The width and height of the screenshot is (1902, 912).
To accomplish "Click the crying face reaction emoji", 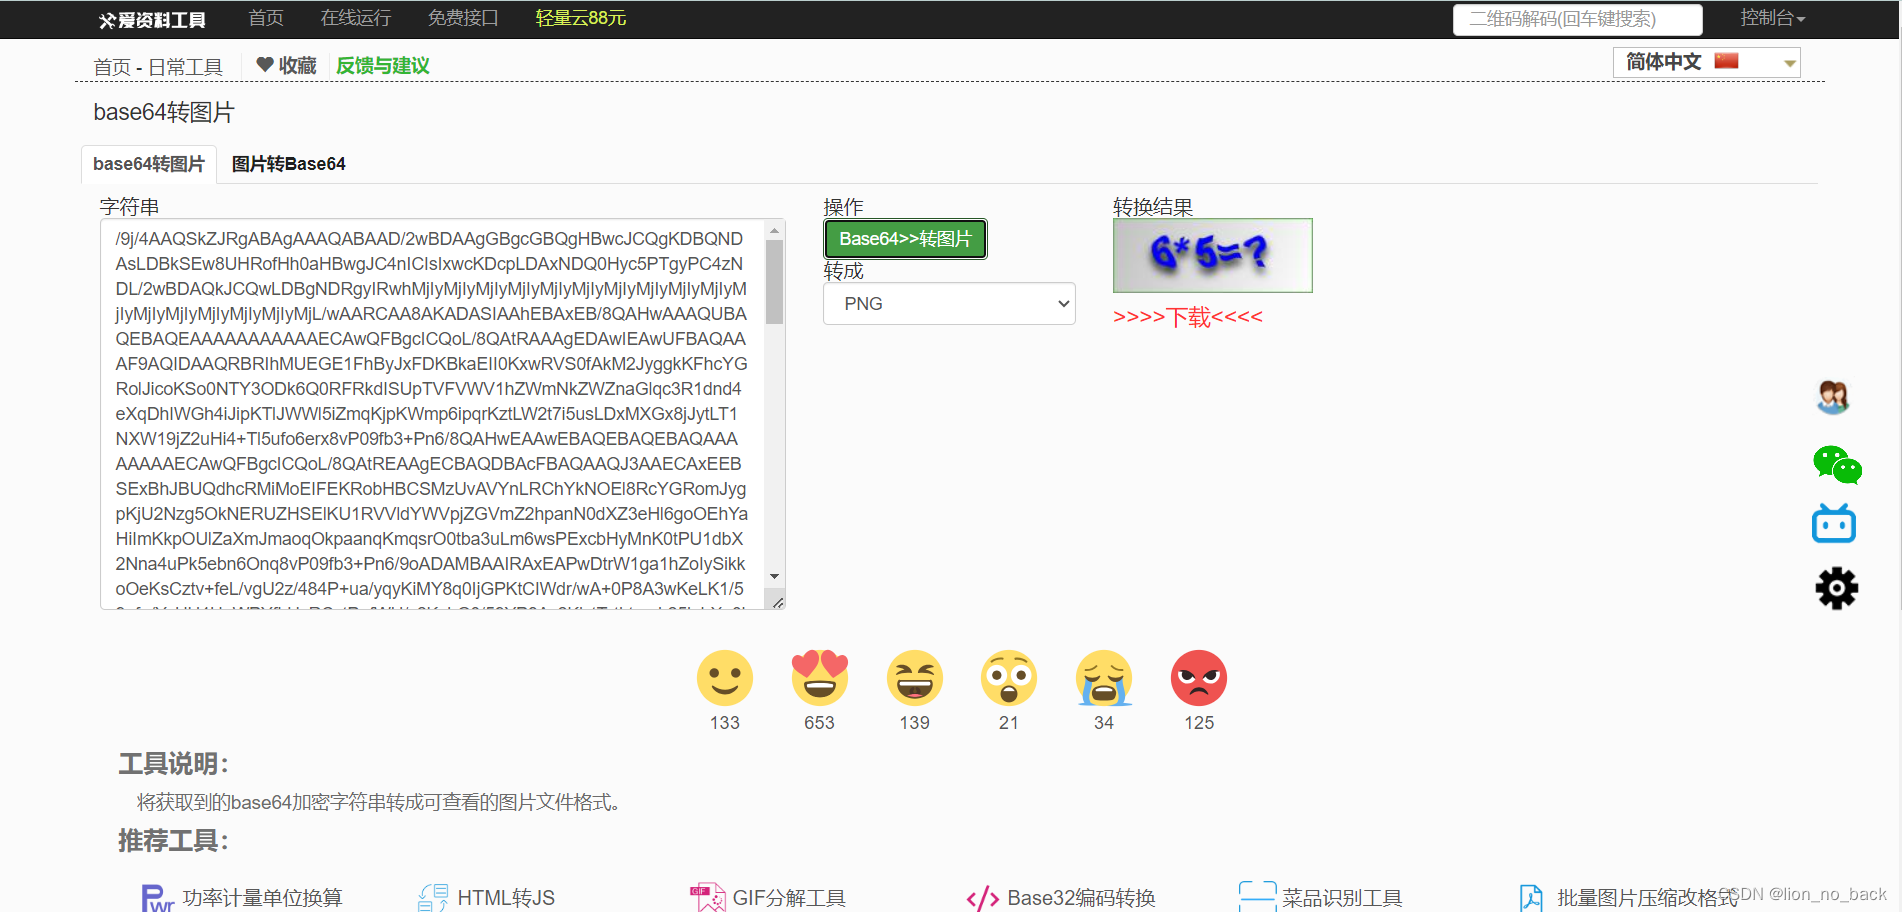I will [x=1104, y=679].
